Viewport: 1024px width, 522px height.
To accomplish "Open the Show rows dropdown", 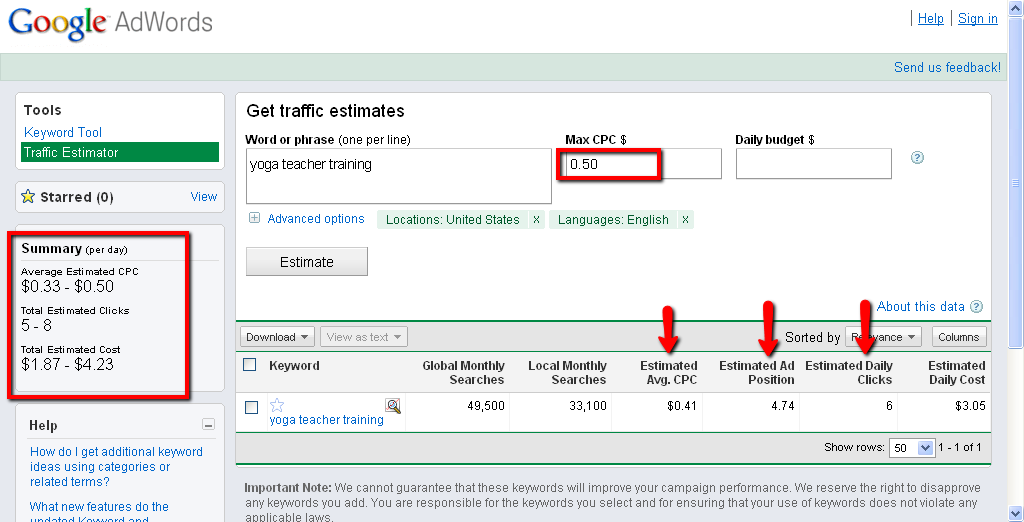I will 911,448.
